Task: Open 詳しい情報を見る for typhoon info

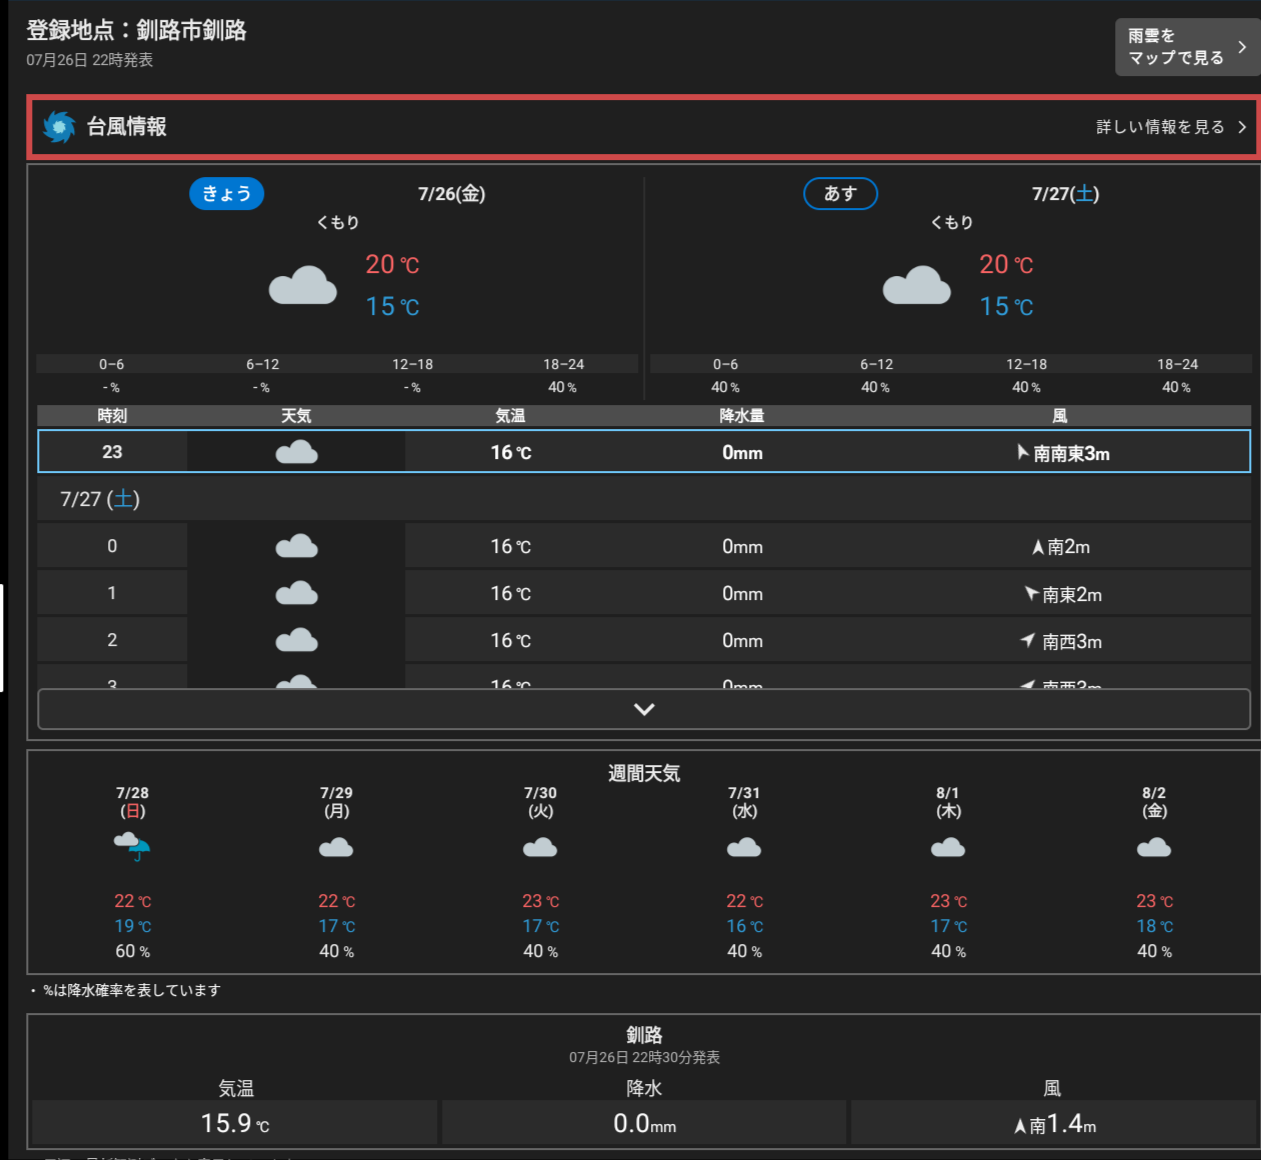Action: click(1171, 127)
